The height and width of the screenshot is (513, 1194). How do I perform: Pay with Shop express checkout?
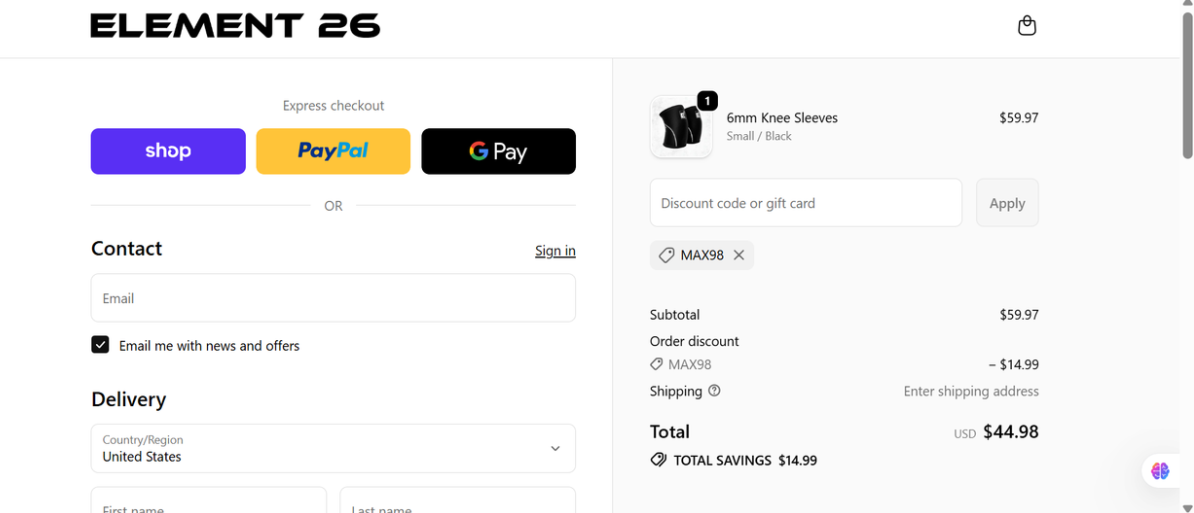coord(168,151)
